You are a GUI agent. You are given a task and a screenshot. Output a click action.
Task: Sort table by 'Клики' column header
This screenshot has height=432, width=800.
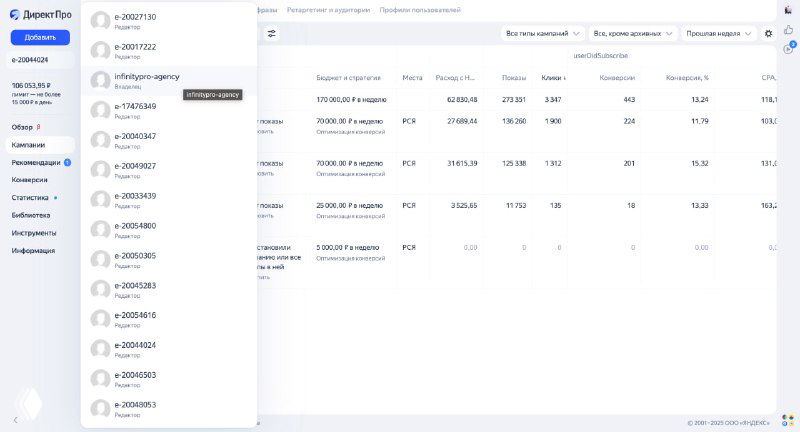pyautogui.click(x=552, y=77)
